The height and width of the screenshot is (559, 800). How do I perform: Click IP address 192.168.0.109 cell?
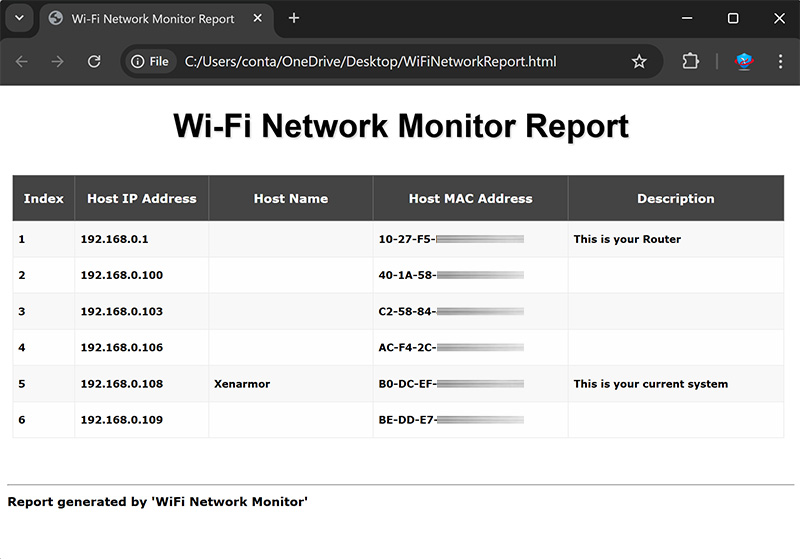point(121,420)
